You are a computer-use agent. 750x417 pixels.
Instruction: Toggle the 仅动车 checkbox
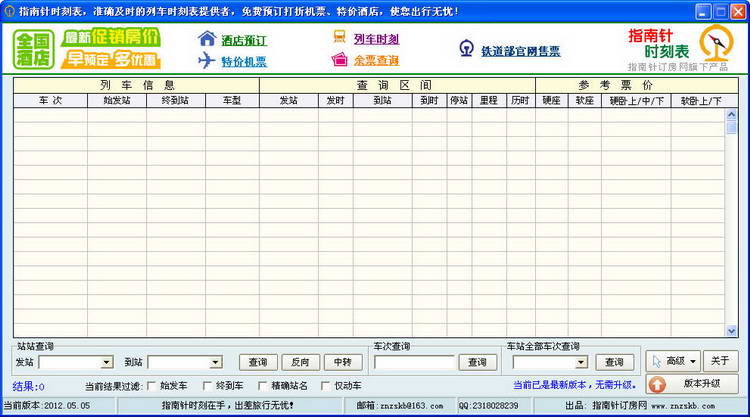click(326, 386)
